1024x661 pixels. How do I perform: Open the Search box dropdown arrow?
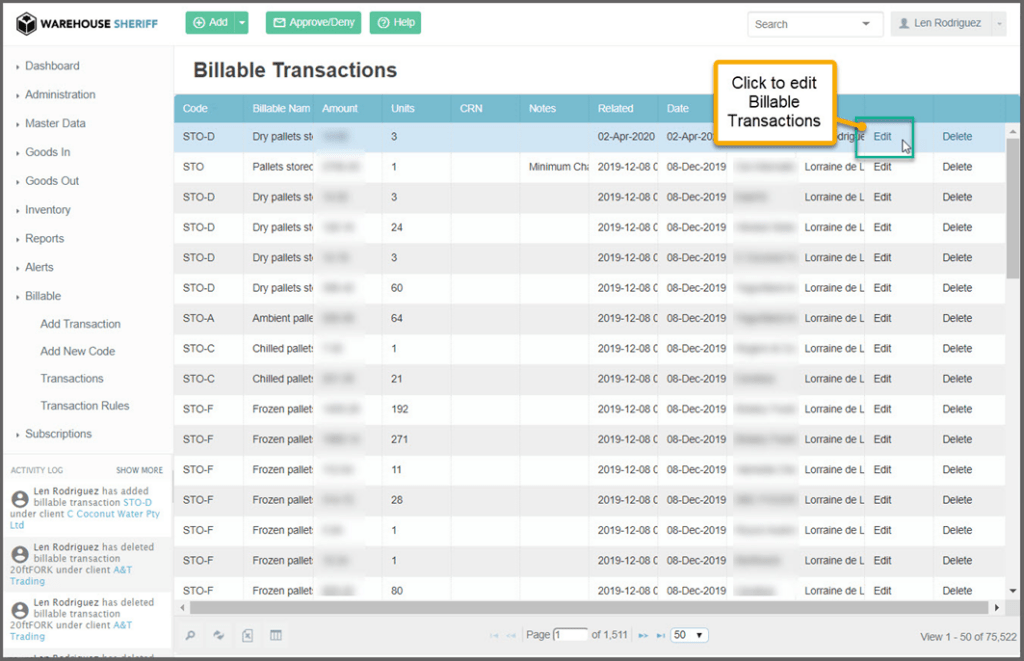(x=865, y=24)
